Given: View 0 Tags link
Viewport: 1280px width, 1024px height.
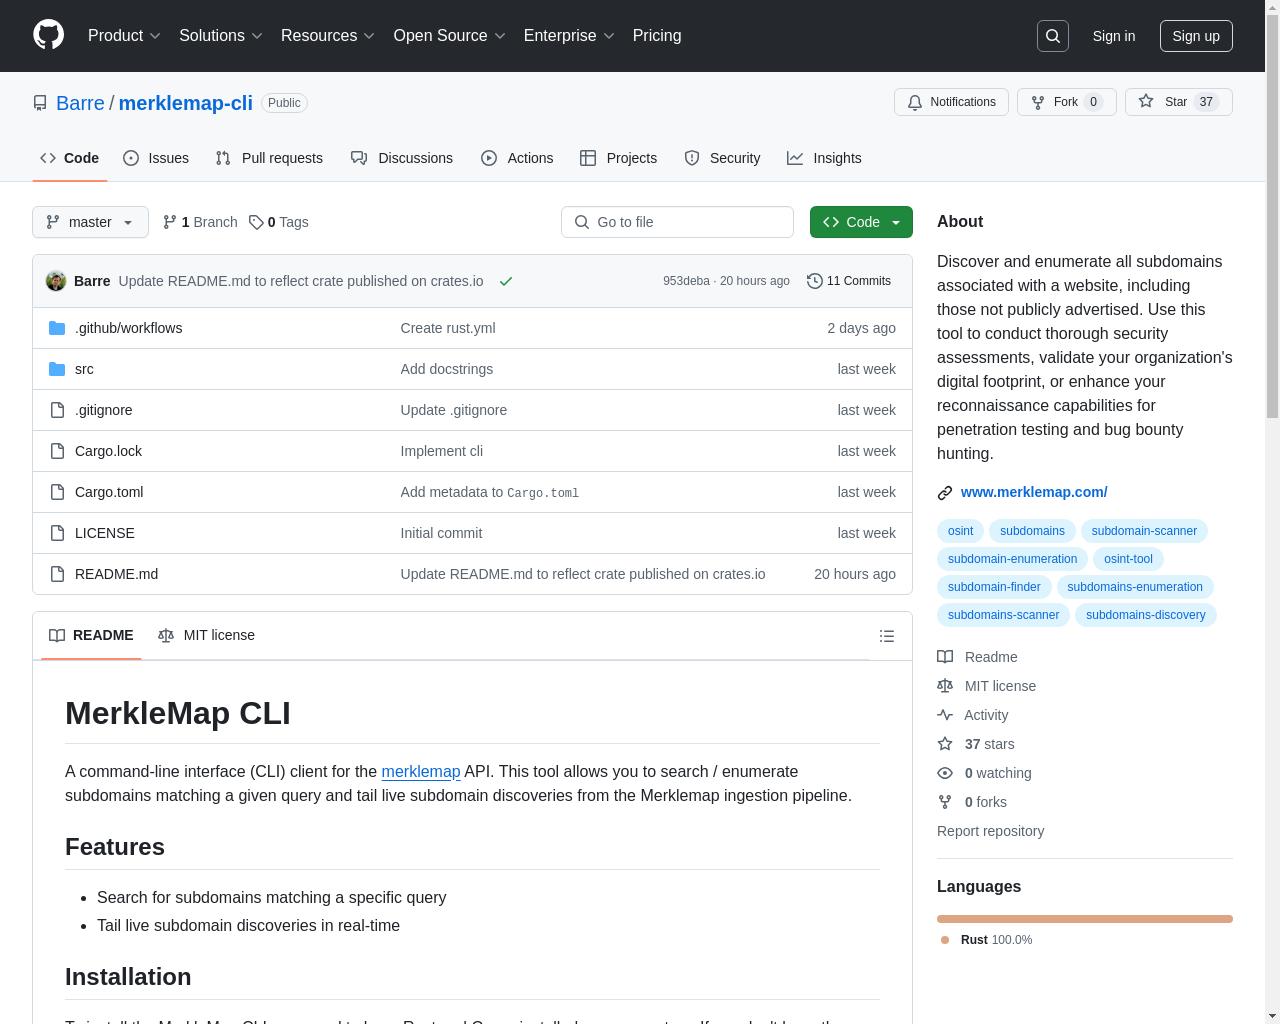Looking at the screenshot, I should tap(279, 222).
